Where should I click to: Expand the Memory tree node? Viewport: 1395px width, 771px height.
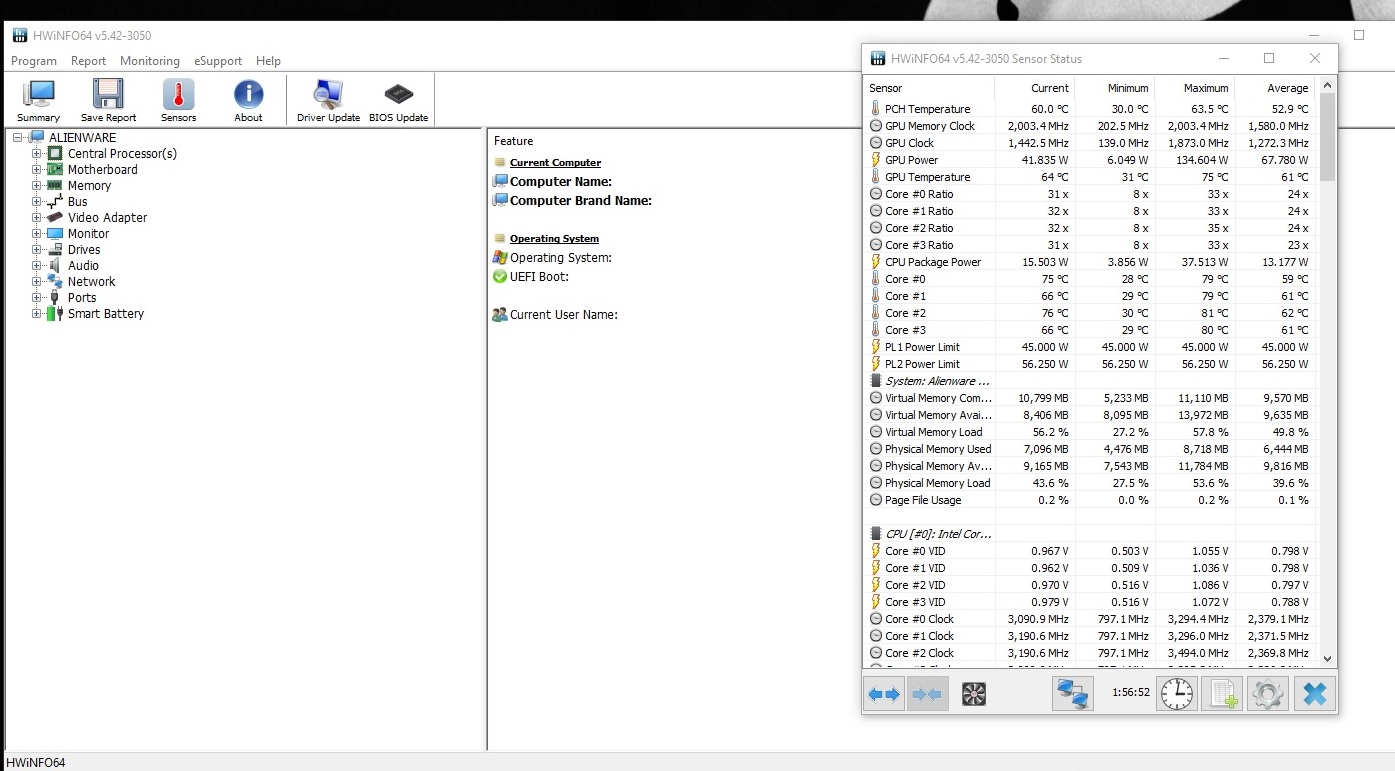(x=37, y=186)
